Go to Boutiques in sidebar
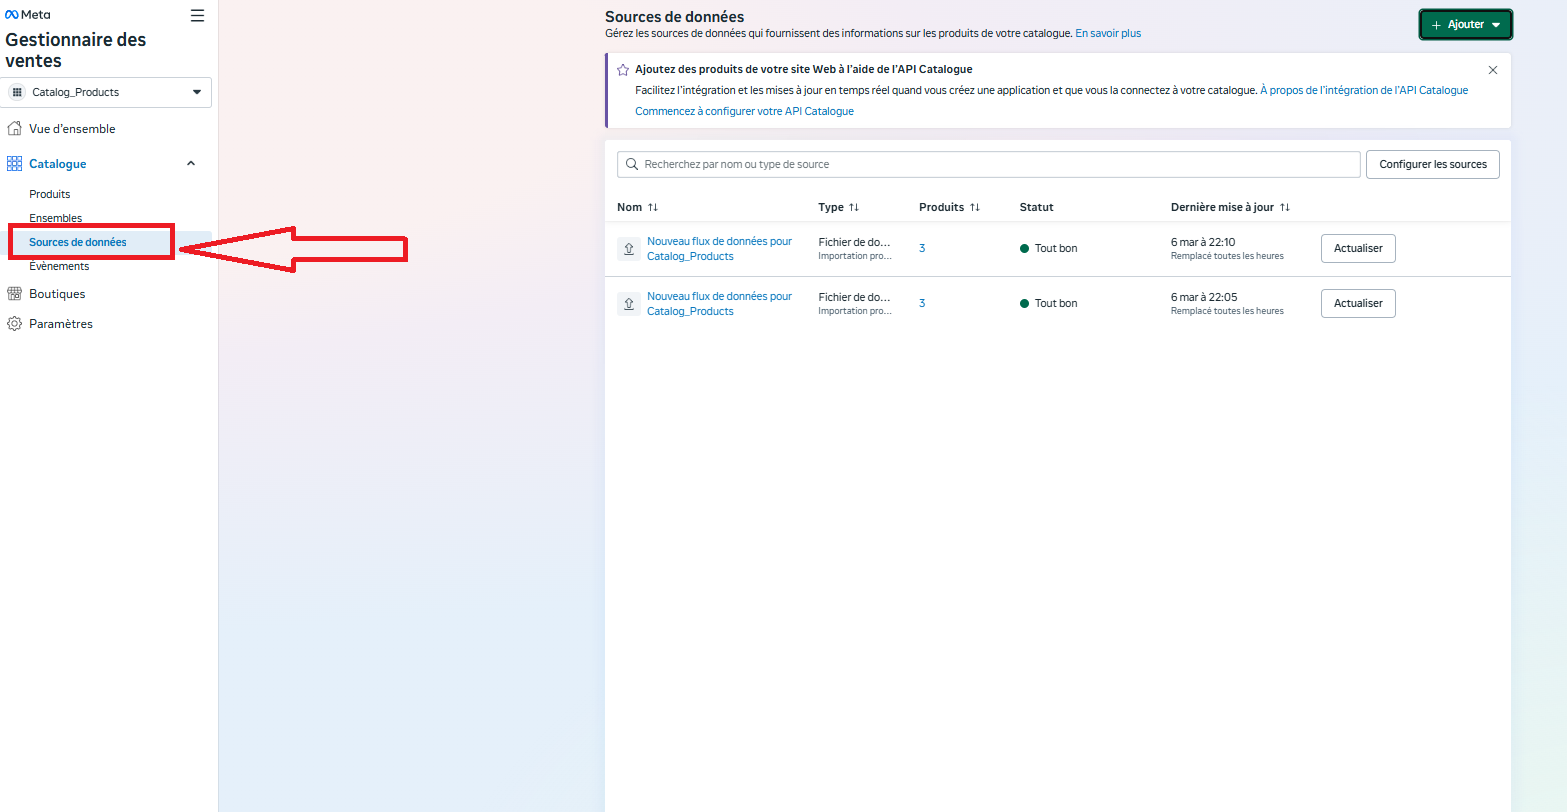 click(x=57, y=294)
